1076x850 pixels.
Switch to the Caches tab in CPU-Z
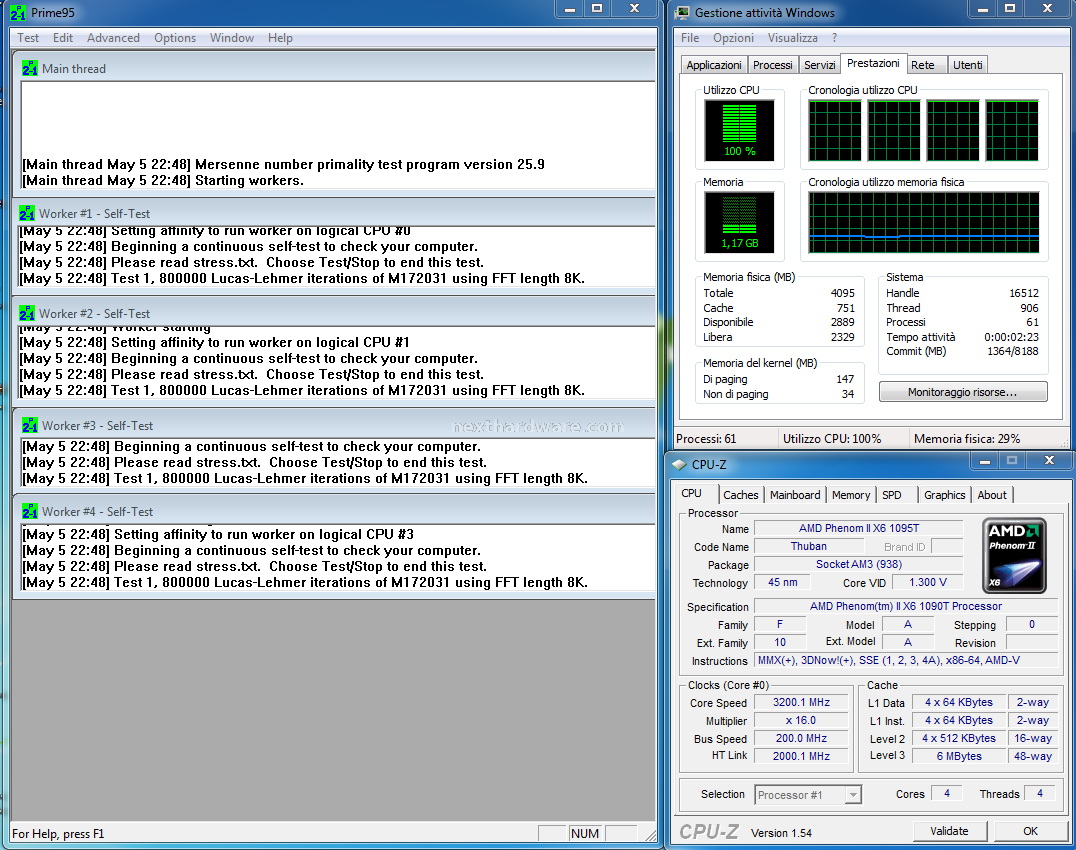[740, 495]
